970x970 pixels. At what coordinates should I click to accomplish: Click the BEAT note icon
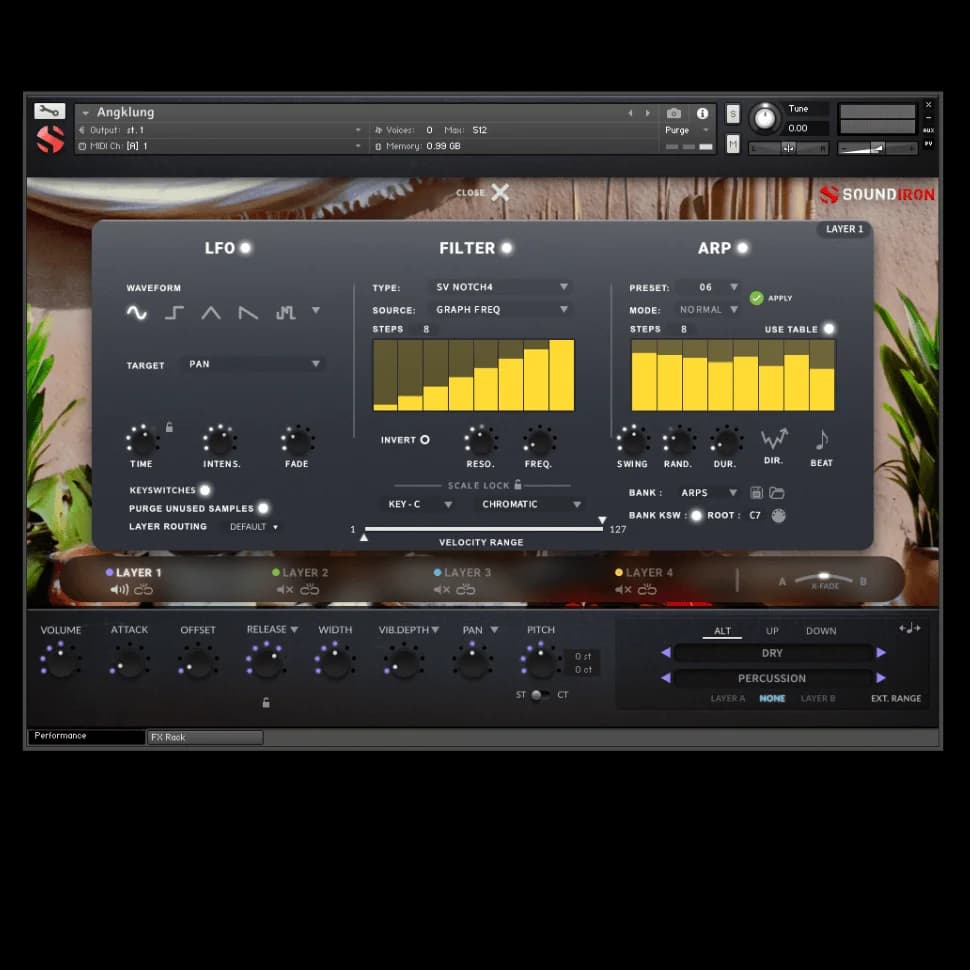click(x=822, y=439)
